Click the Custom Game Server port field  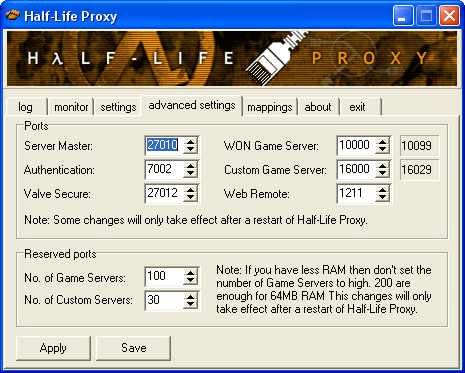(356, 169)
